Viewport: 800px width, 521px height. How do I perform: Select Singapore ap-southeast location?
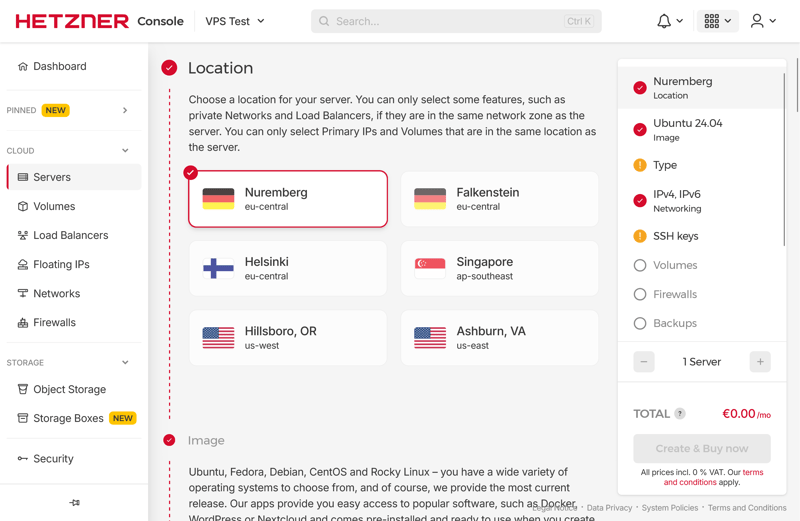499,268
